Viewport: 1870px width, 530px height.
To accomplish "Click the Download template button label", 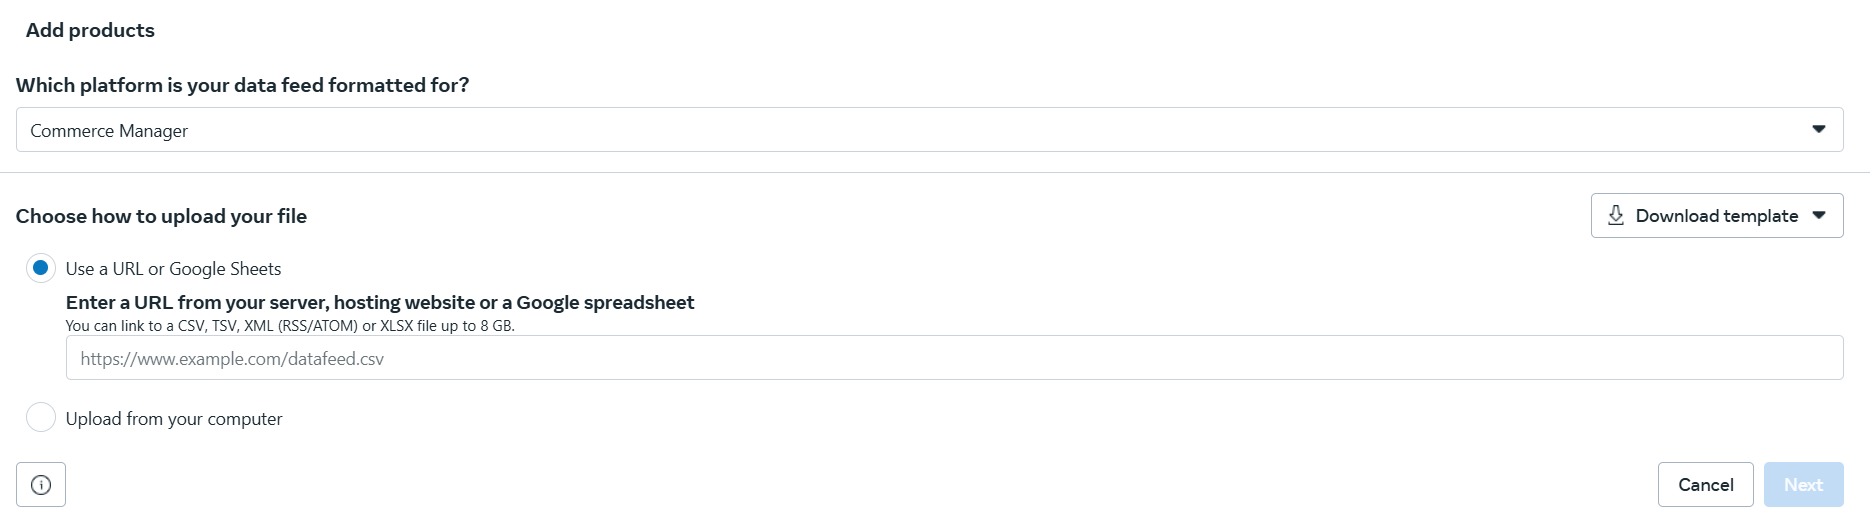I will pyautogui.click(x=1716, y=216).
